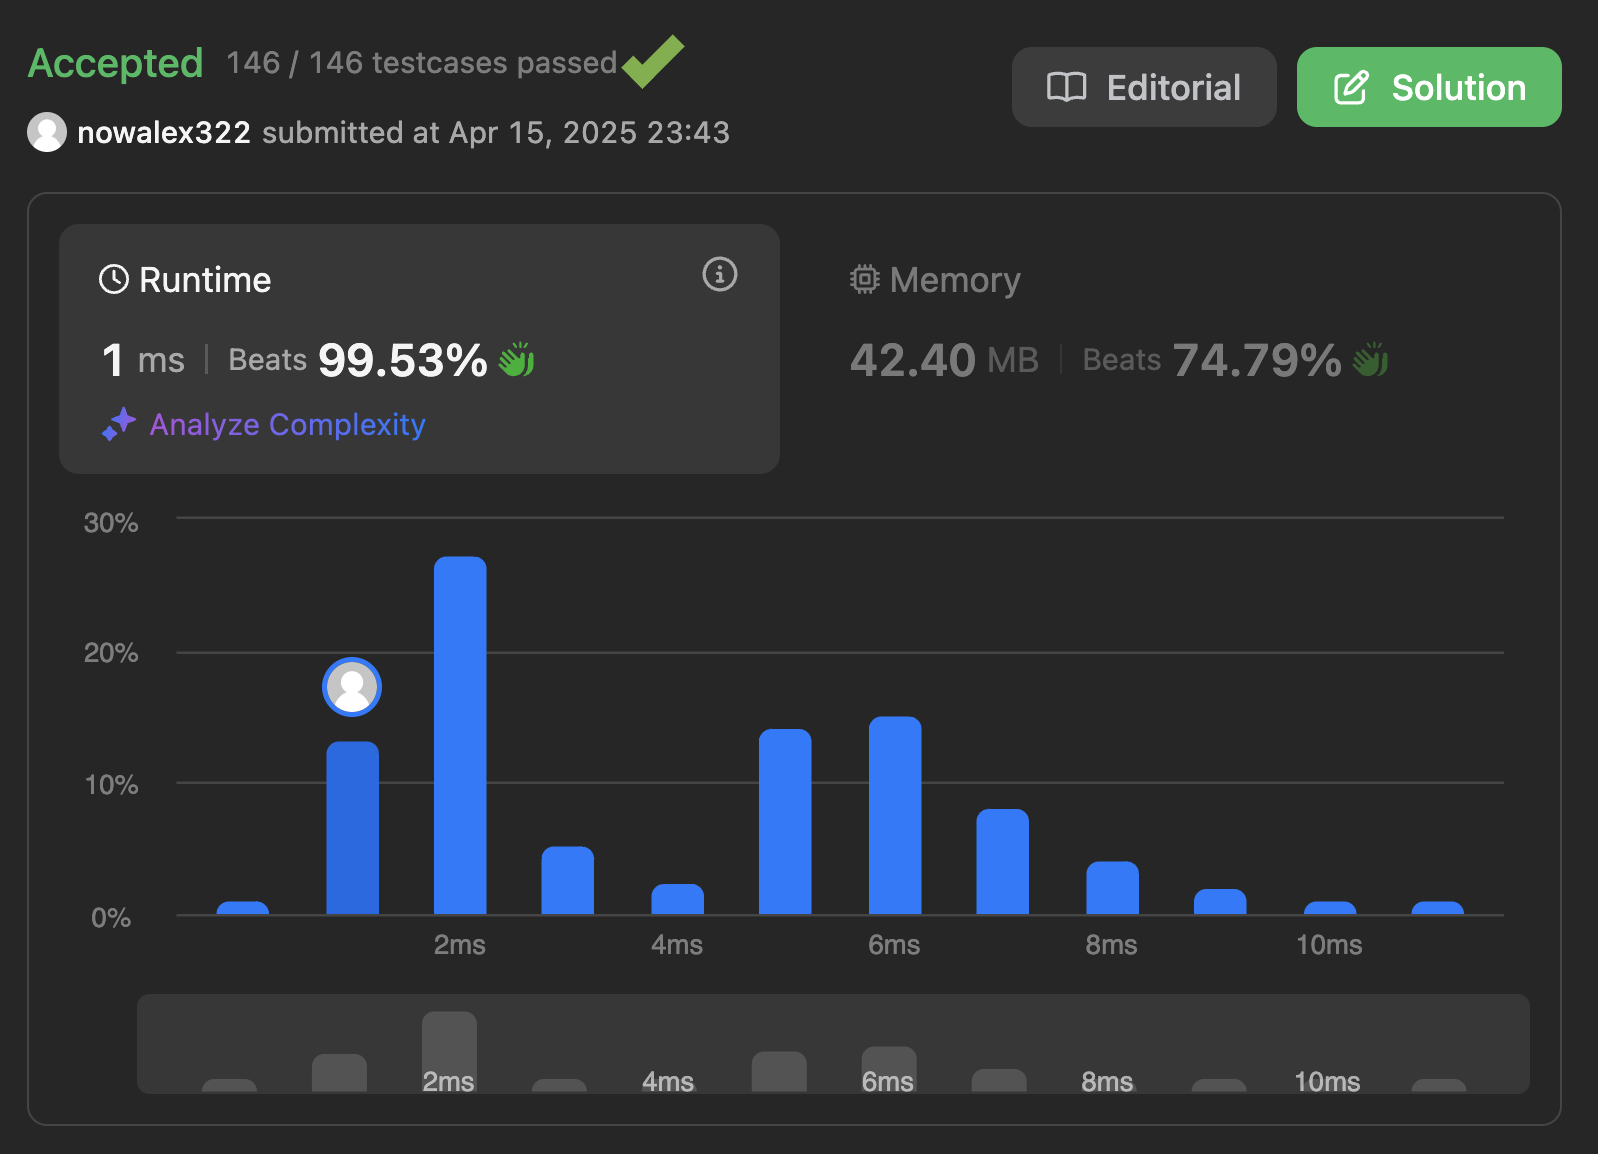
Task: Click the pencil icon on Solution button
Action: [x=1351, y=87]
